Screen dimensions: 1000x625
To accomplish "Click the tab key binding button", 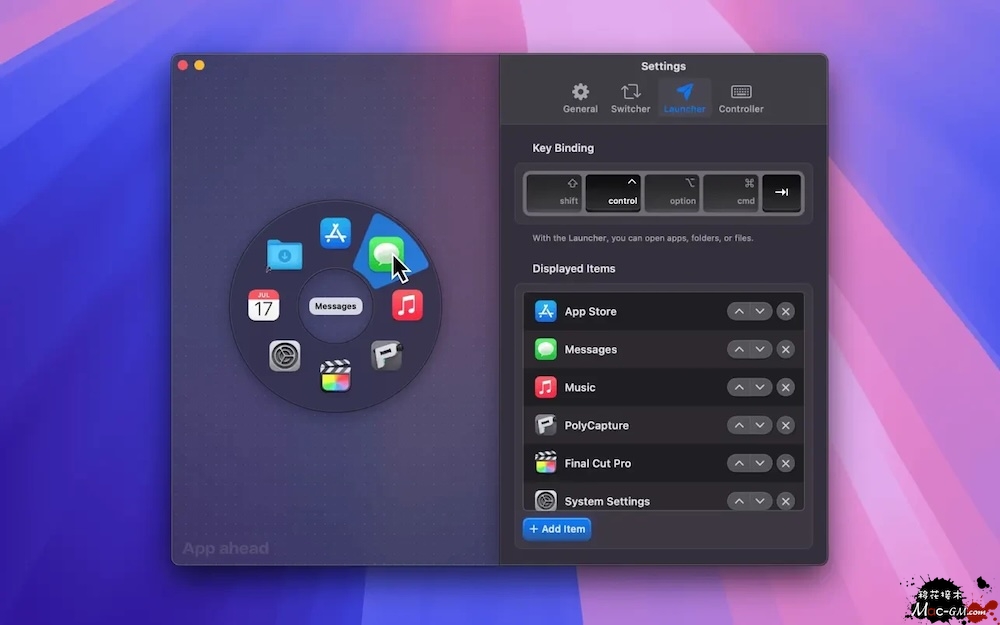I will point(781,192).
